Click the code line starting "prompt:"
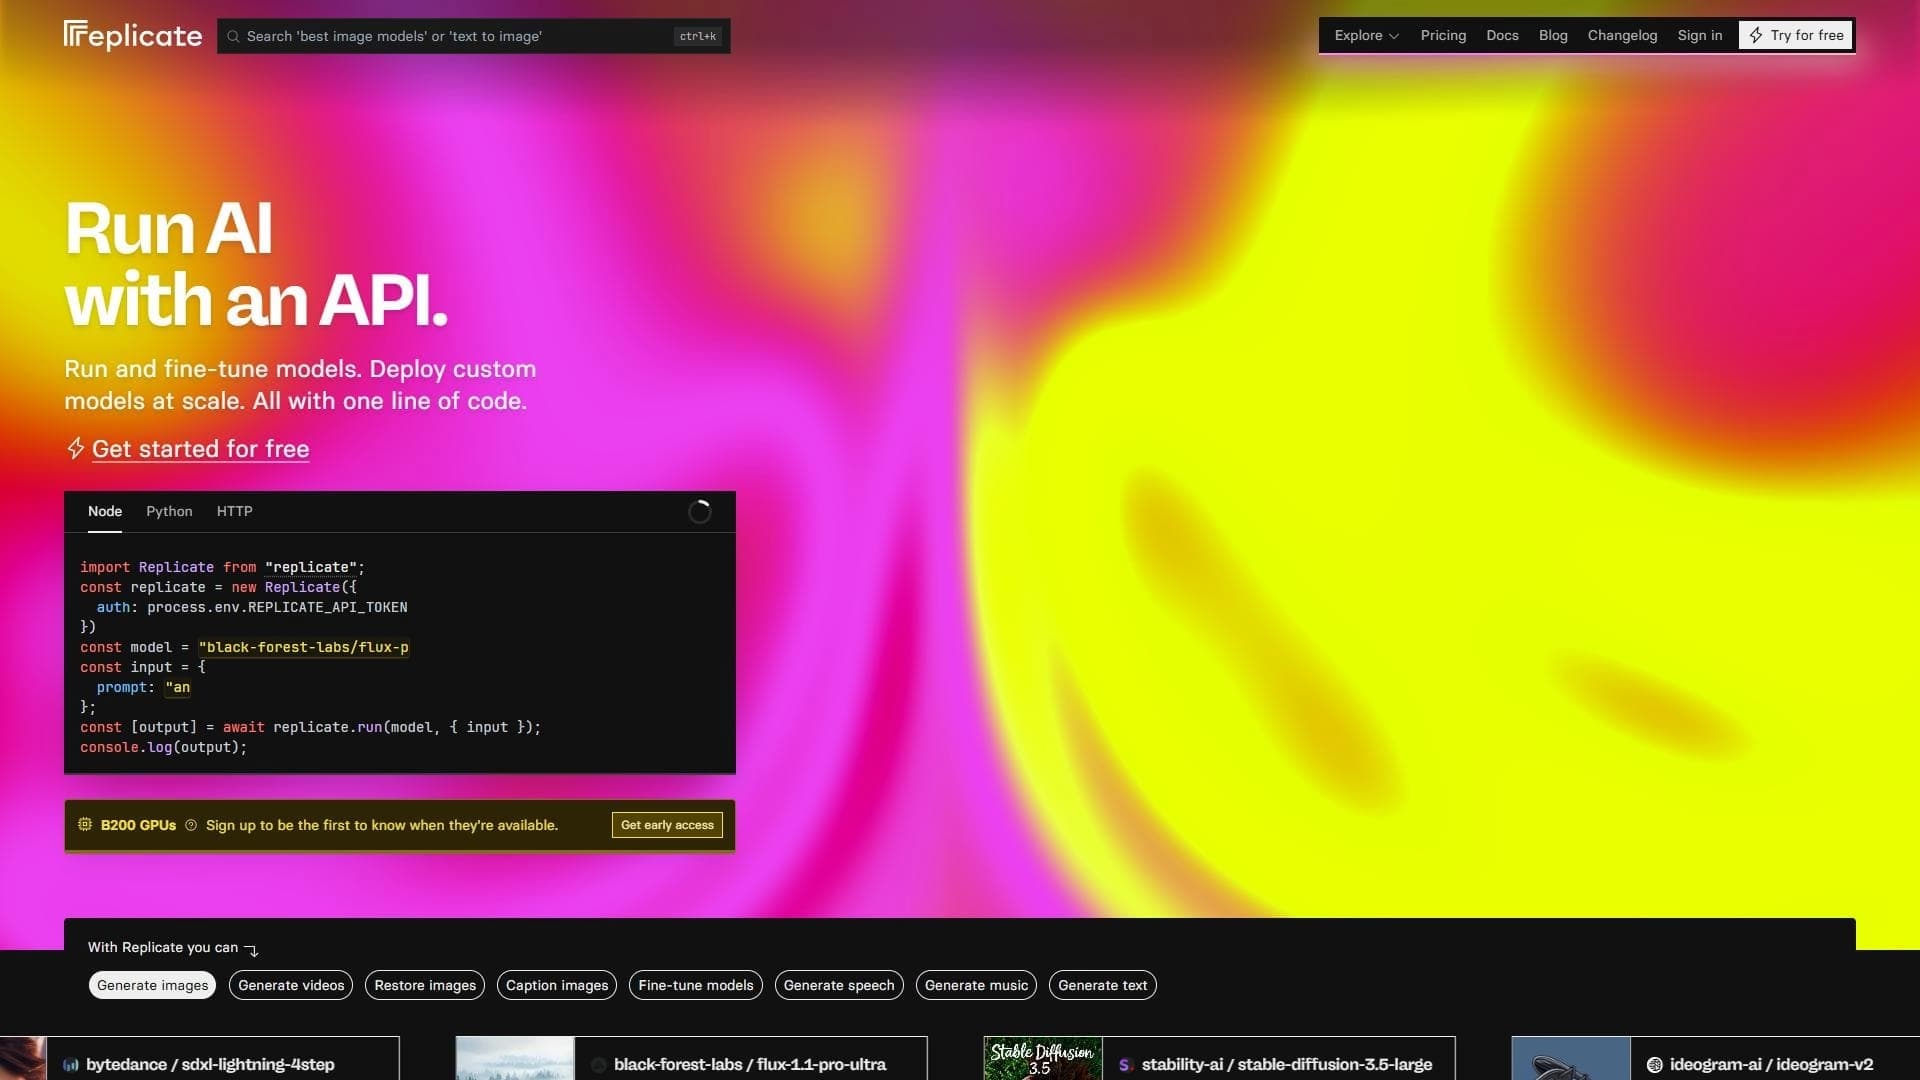The image size is (1920, 1080). coord(143,687)
